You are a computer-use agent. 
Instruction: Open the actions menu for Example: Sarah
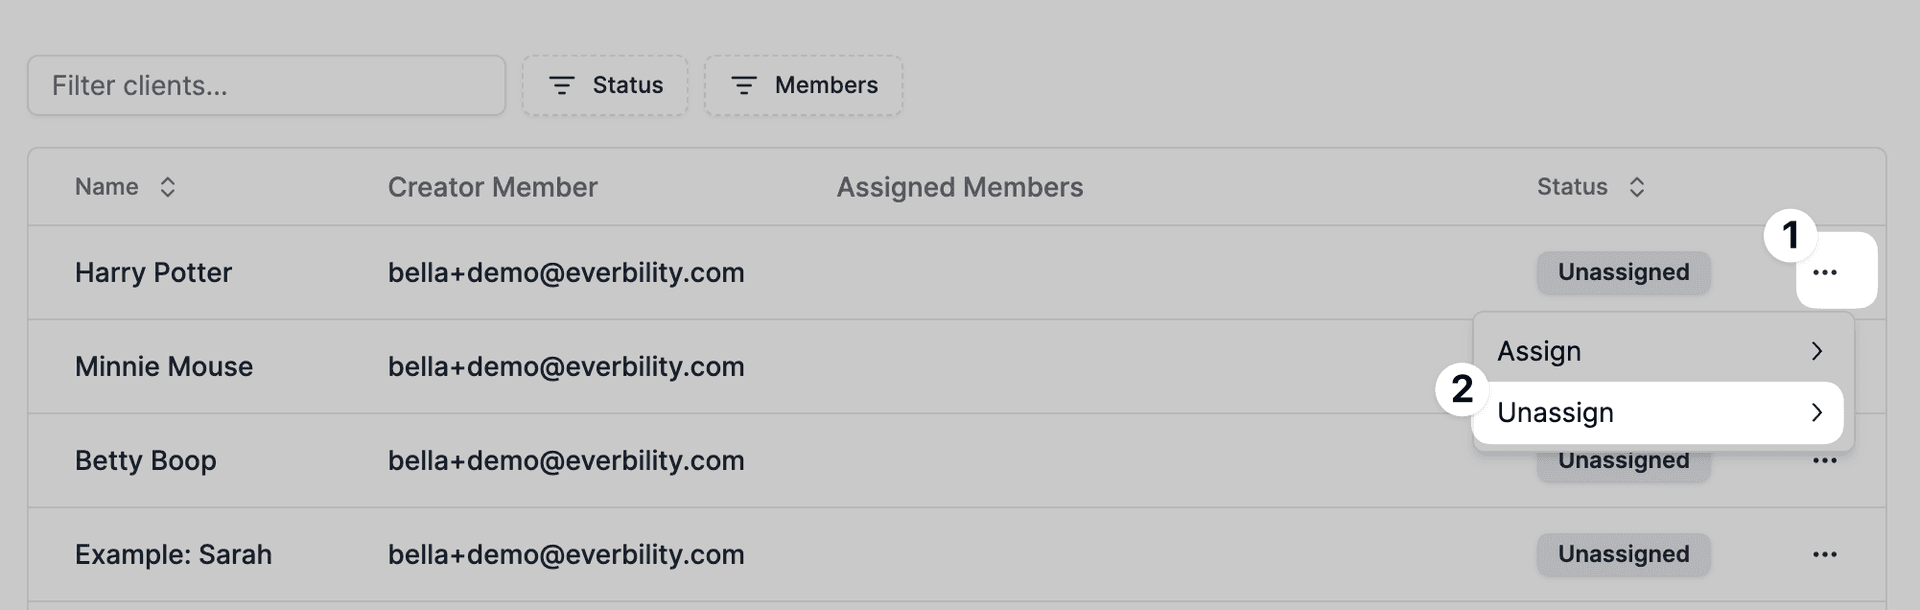[1826, 554]
